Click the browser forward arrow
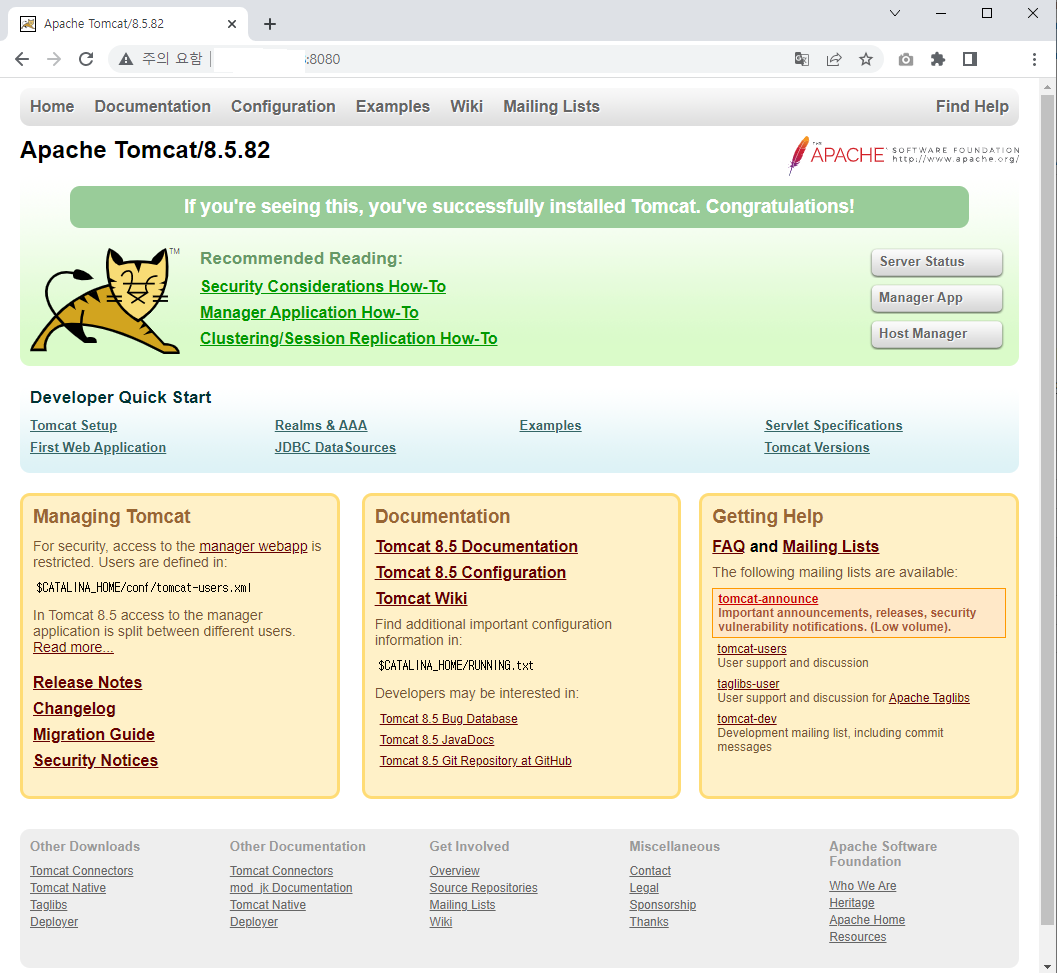The height and width of the screenshot is (973, 1057). point(54,59)
